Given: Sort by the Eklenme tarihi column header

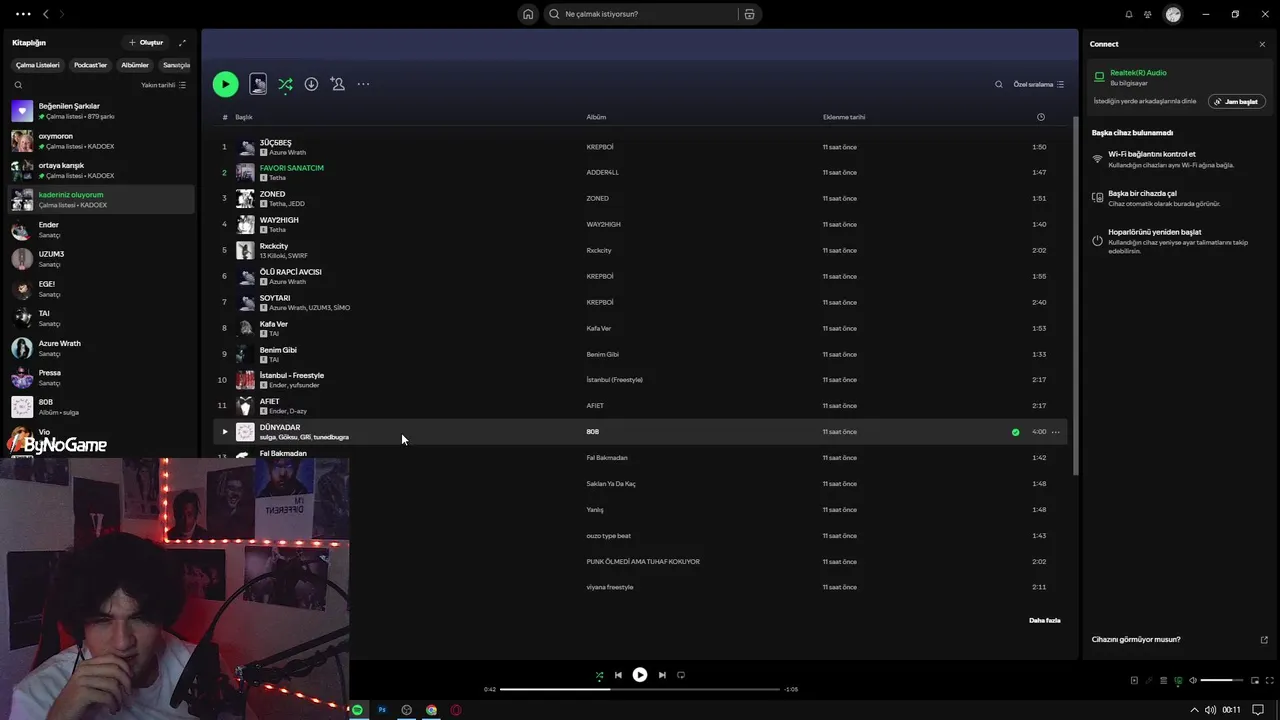Looking at the screenshot, I should click(844, 117).
